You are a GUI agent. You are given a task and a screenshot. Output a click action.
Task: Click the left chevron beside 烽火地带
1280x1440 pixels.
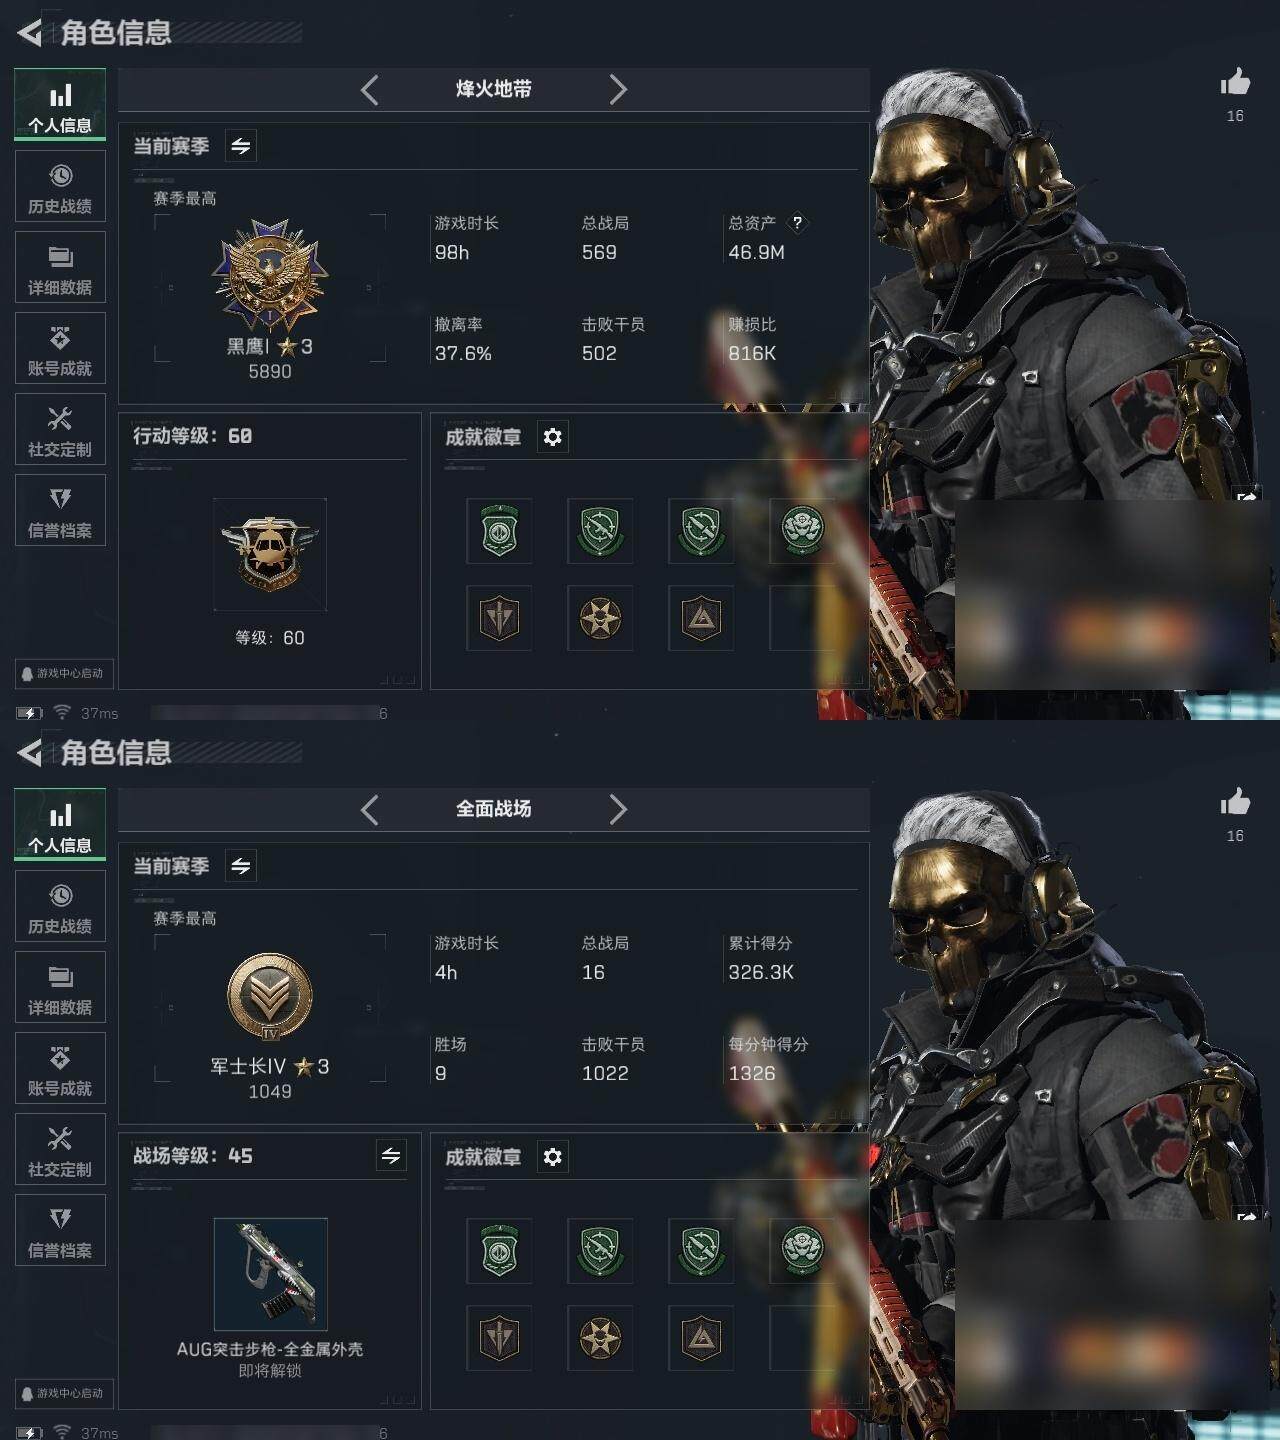(370, 90)
